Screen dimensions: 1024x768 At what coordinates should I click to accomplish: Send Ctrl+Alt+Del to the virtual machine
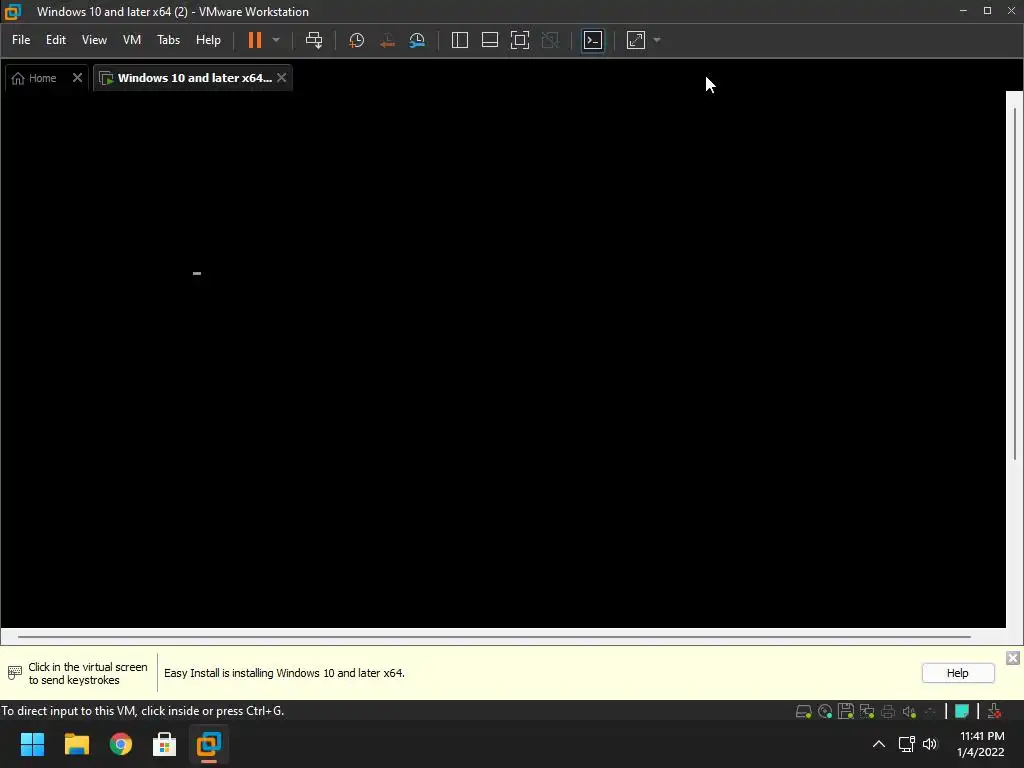pos(314,40)
